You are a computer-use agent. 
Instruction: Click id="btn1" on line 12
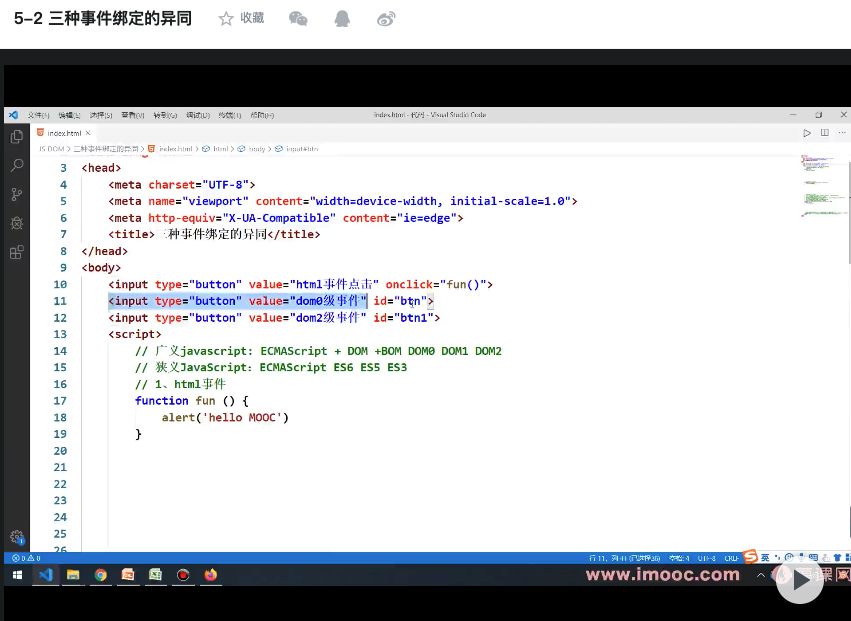[403, 318]
